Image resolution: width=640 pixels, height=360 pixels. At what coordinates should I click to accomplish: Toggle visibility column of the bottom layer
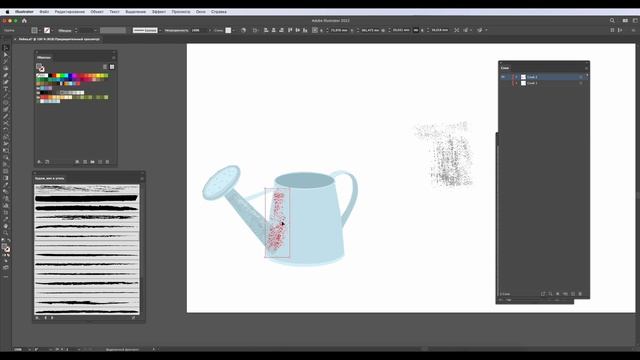click(503, 83)
